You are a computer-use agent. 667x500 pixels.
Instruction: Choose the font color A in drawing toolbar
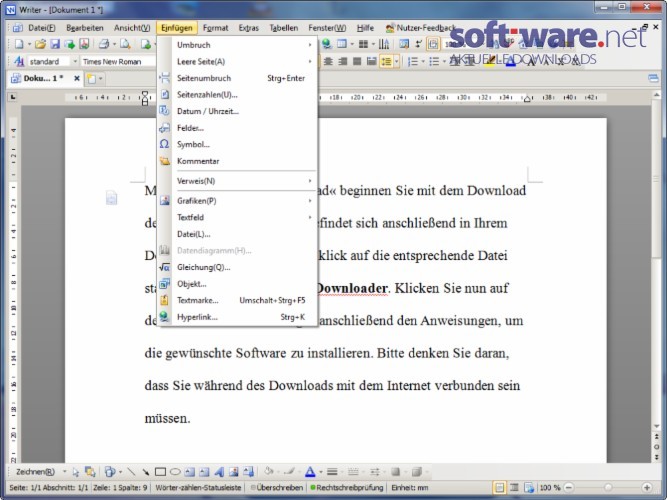(310, 471)
